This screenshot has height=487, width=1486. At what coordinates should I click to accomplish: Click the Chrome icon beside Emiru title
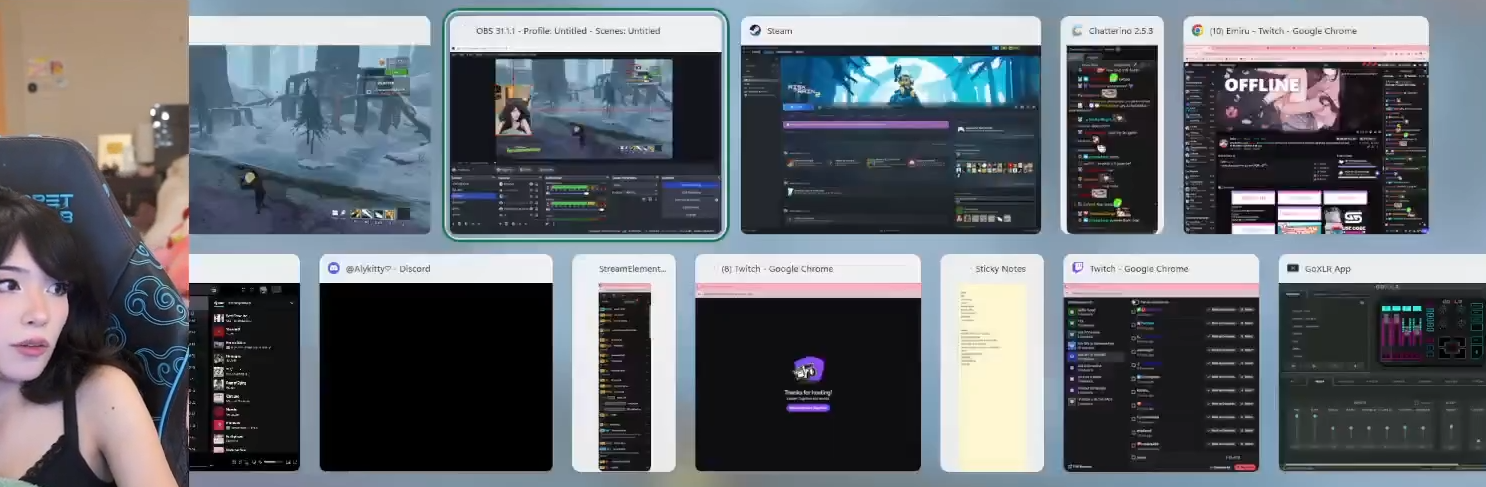(1197, 31)
